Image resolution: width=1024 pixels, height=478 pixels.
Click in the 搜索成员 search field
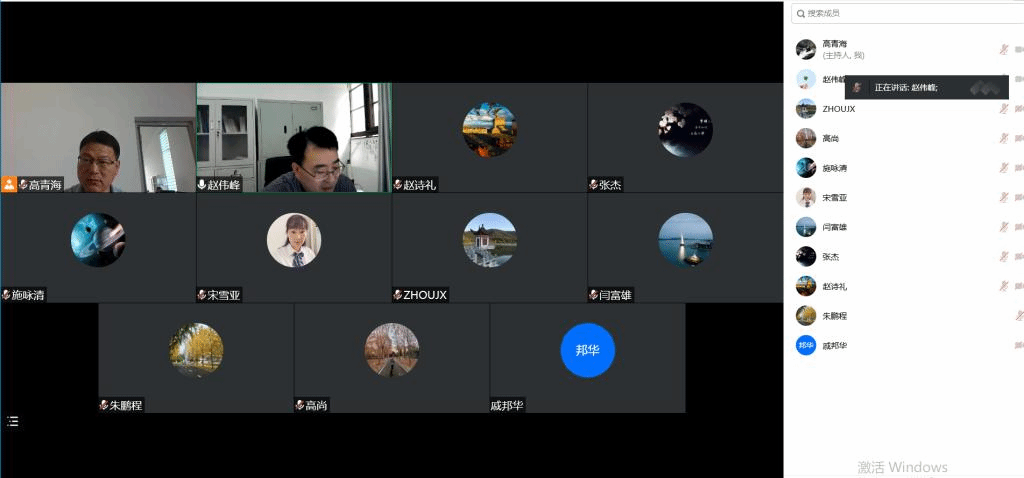click(900, 13)
